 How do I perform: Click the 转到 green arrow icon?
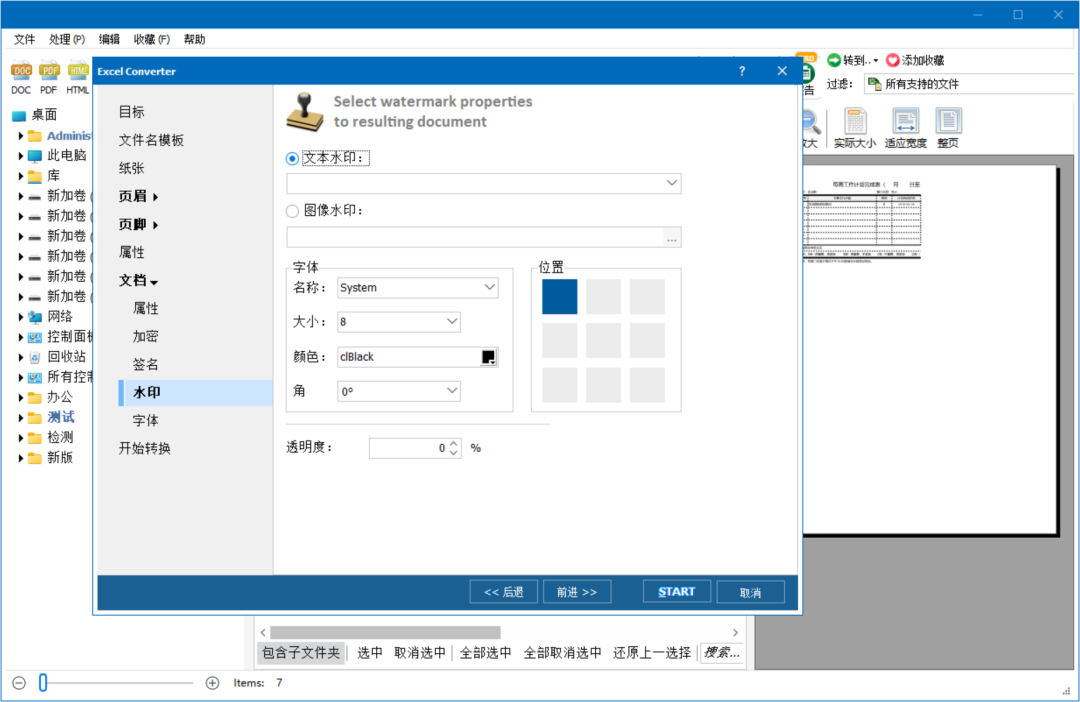pos(833,60)
